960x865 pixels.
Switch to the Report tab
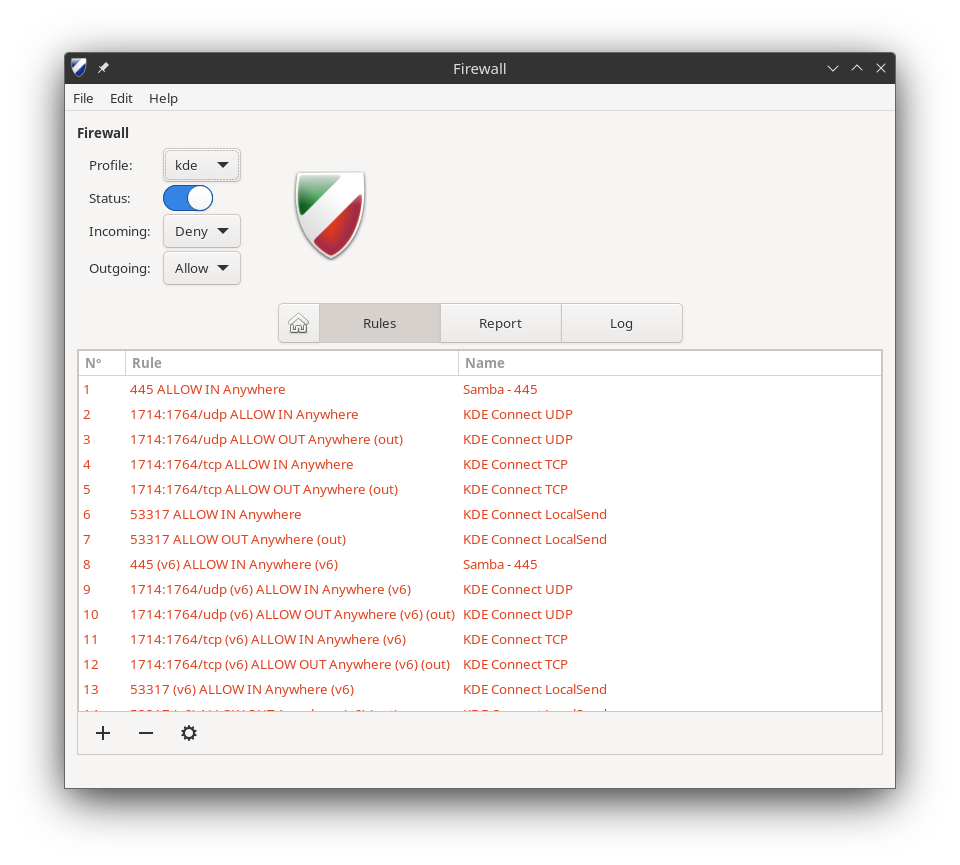point(500,323)
